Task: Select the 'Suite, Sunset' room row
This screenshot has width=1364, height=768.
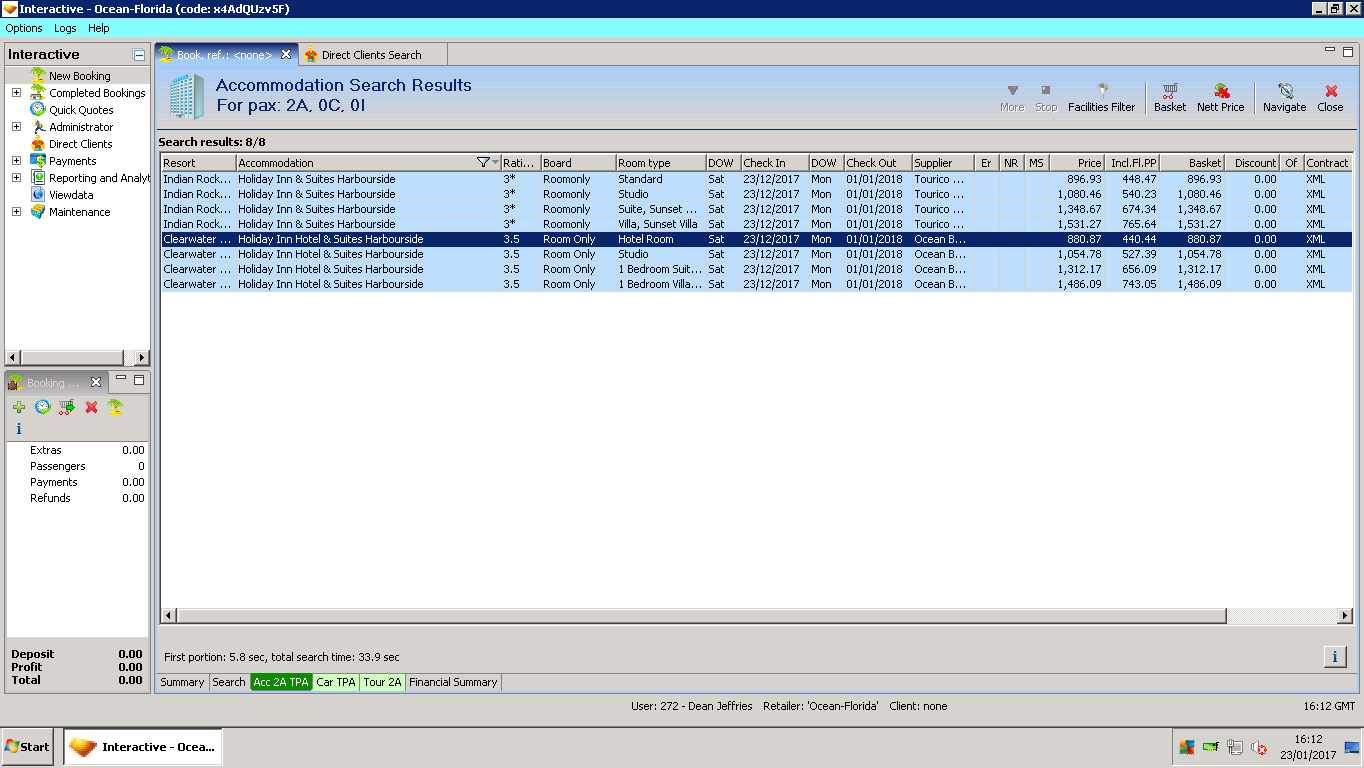Action: pyautogui.click(x=756, y=209)
